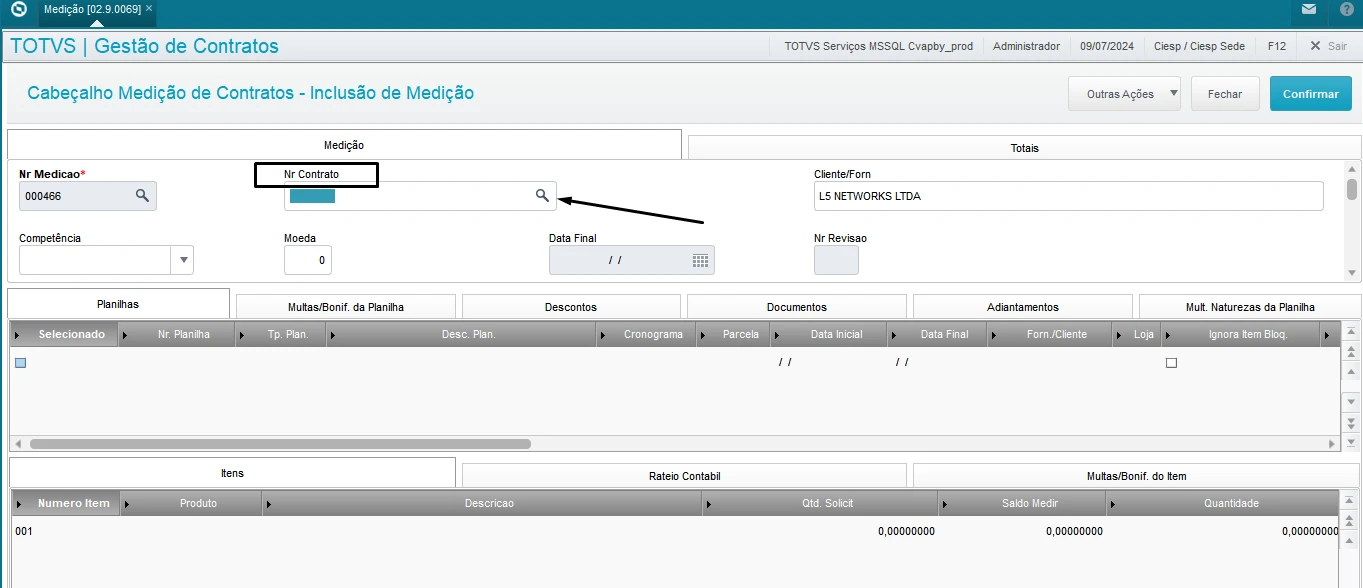Screen dimensions: 1363x588
Task: Open the Data Final calendar picker icon
Action: 700,260
